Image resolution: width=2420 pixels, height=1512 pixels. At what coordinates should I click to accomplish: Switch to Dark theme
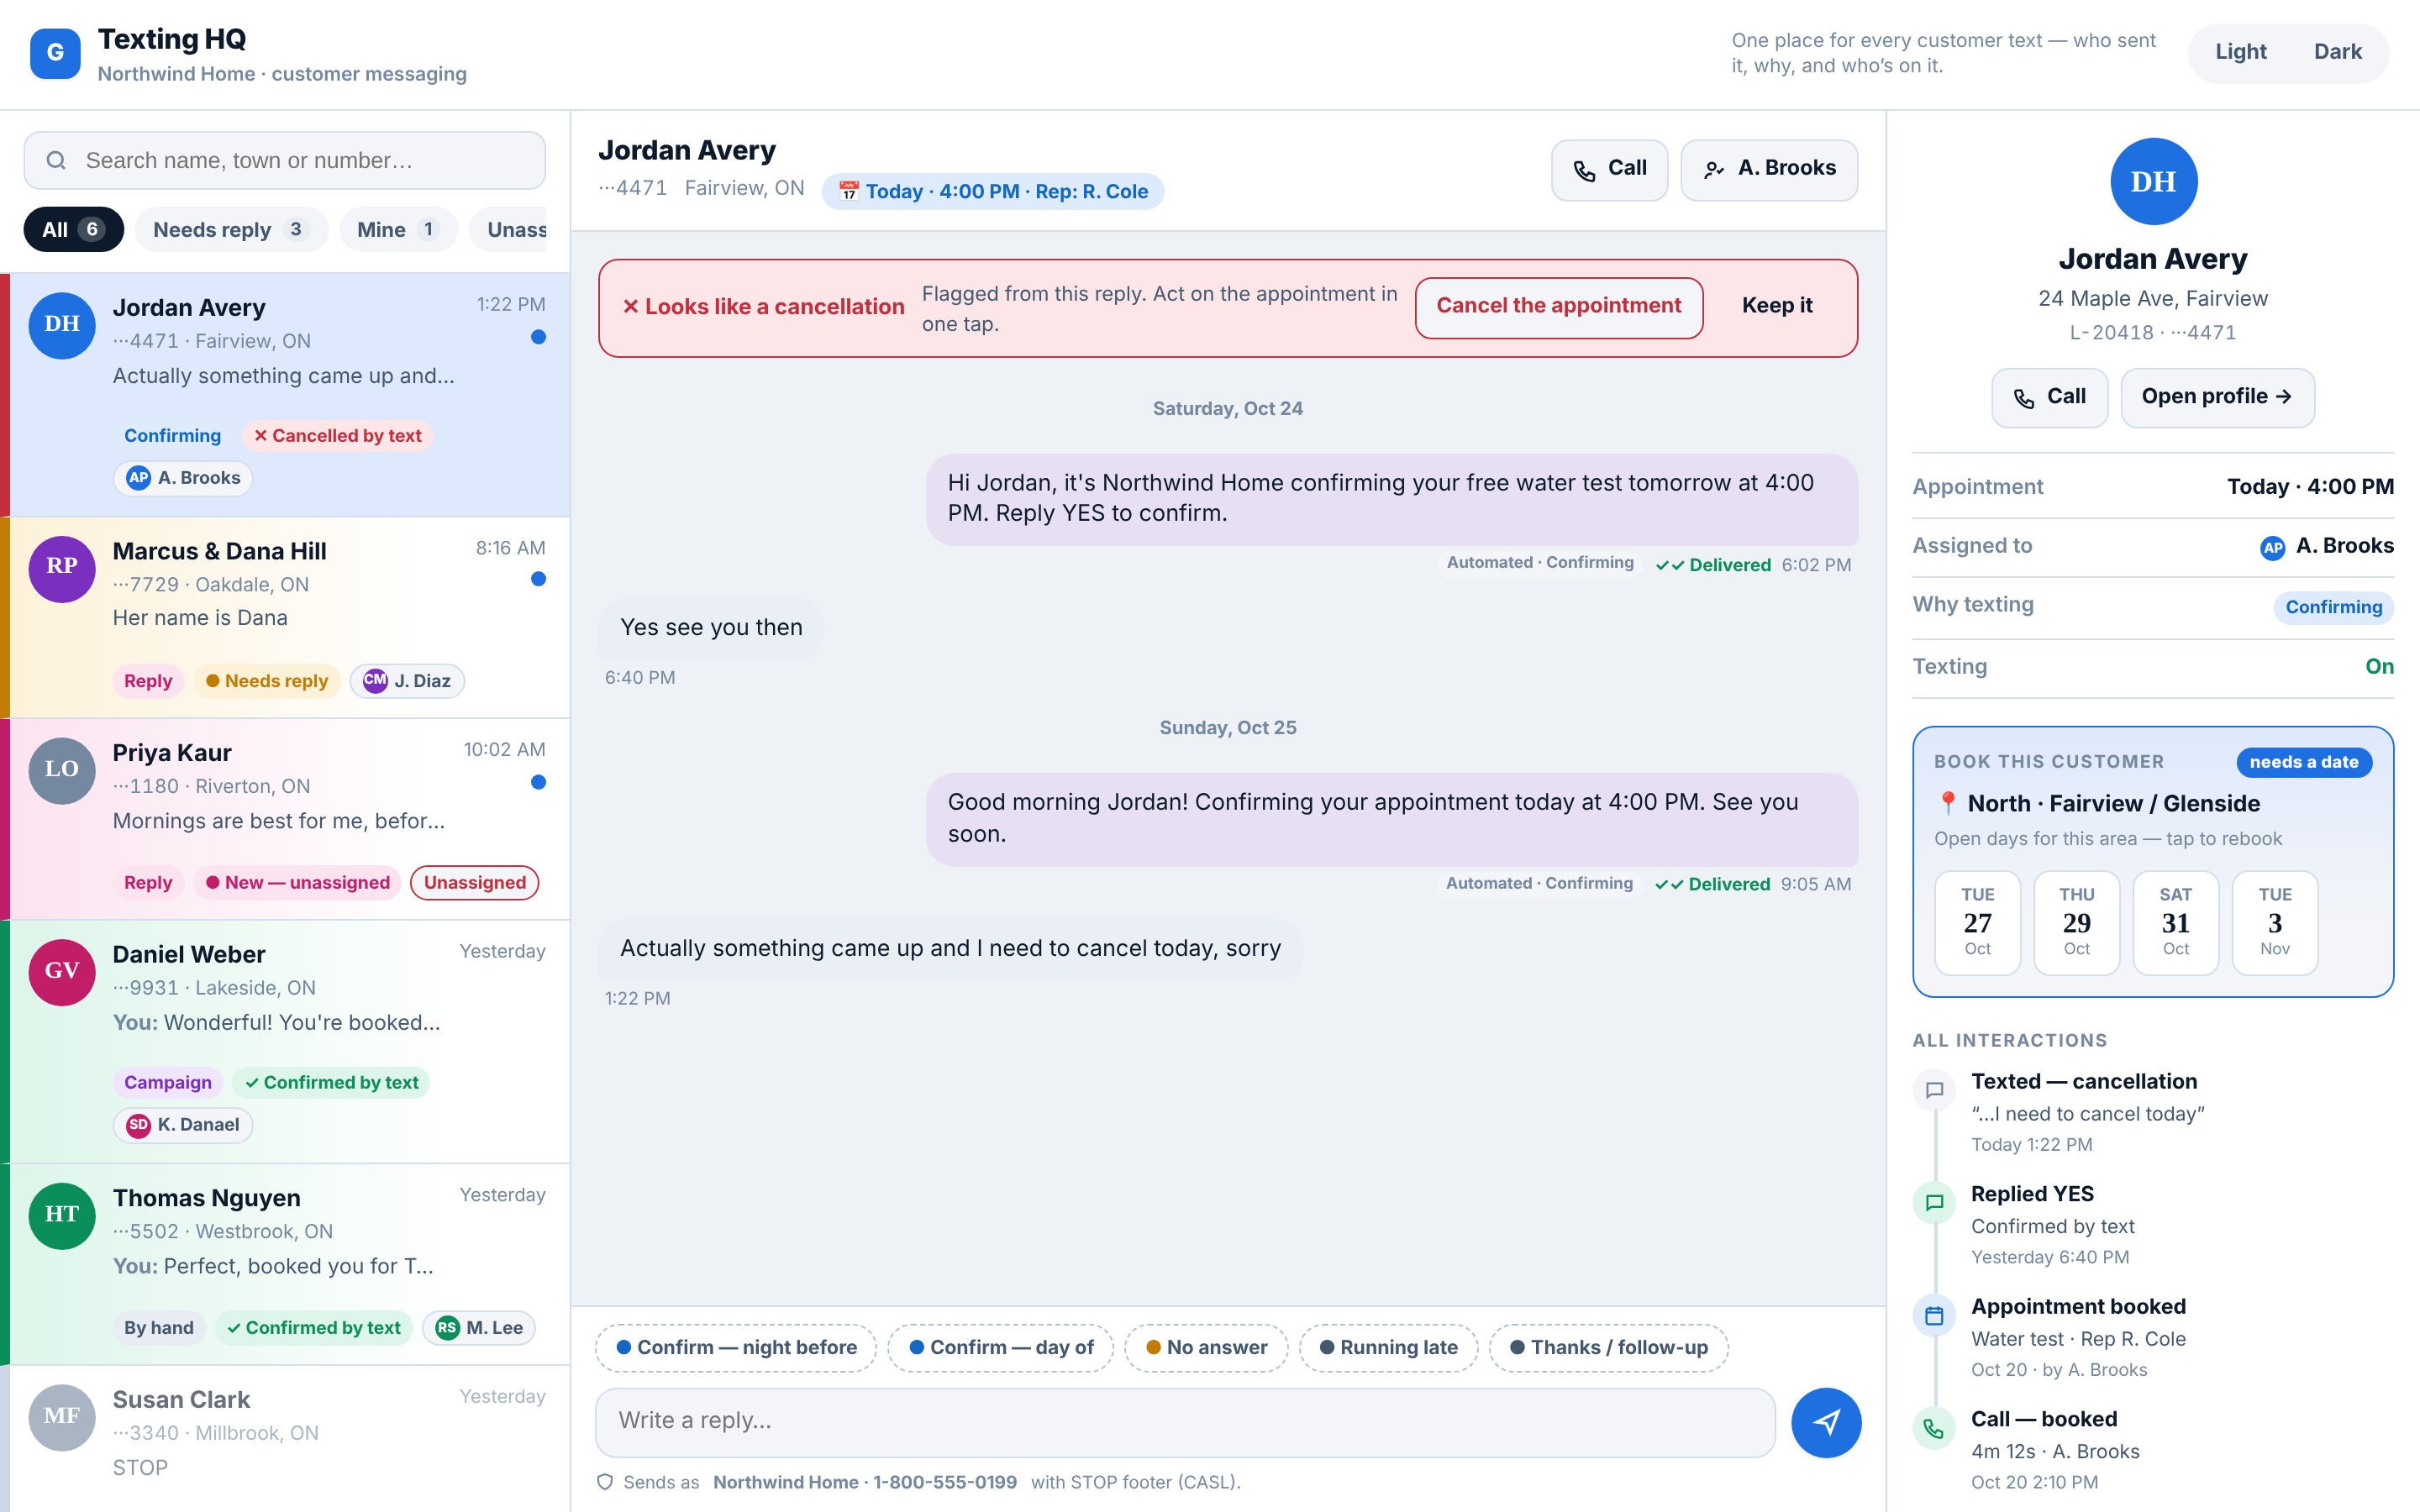click(x=2337, y=52)
